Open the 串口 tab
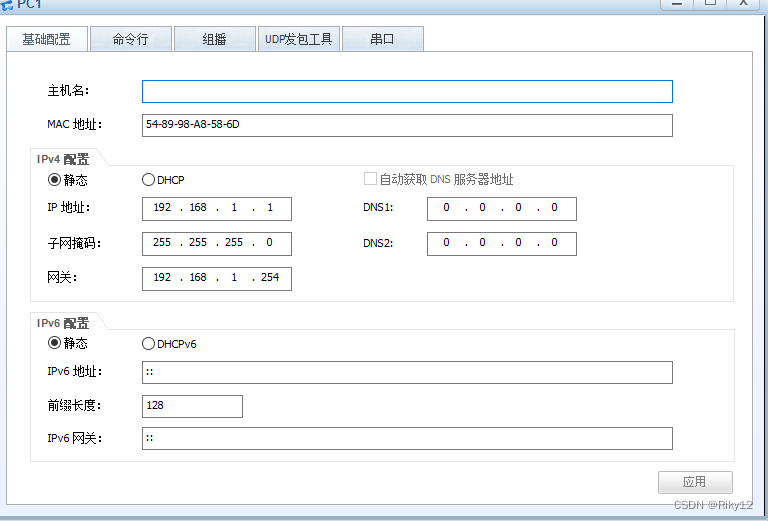This screenshot has height=521, width=768. tap(383, 39)
